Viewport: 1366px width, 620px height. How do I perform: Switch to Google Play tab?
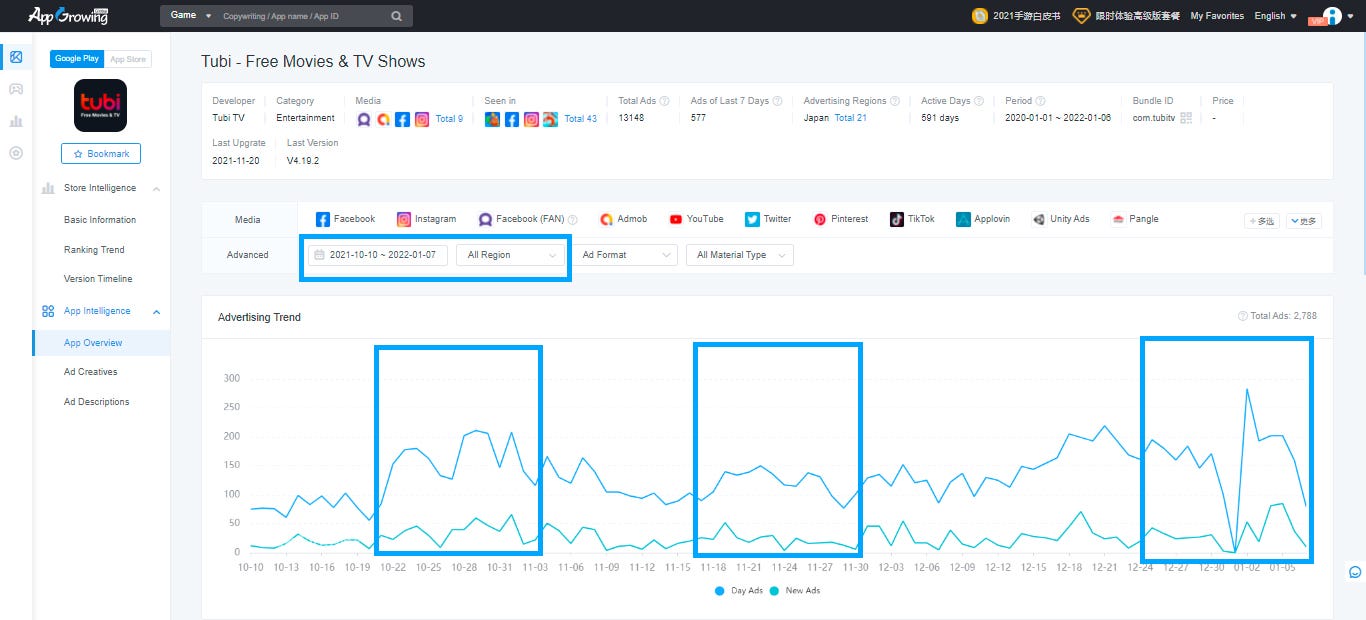pos(77,59)
